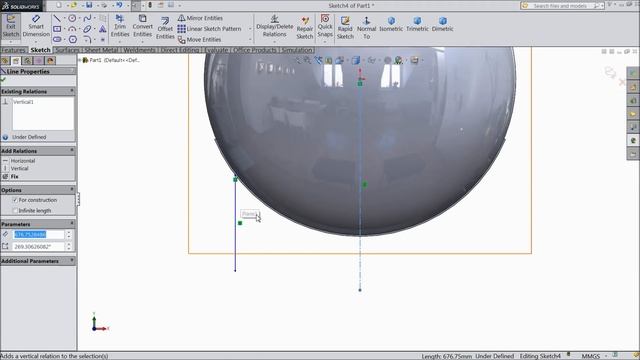The image size is (640, 360).
Task: Open the Weldments tab
Action: [x=139, y=50]
